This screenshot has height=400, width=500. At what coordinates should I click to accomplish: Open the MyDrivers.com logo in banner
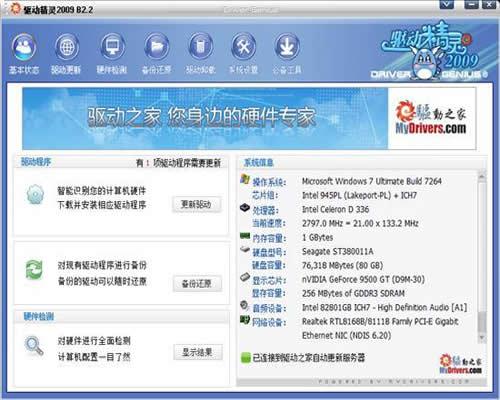tap(432, 118)
